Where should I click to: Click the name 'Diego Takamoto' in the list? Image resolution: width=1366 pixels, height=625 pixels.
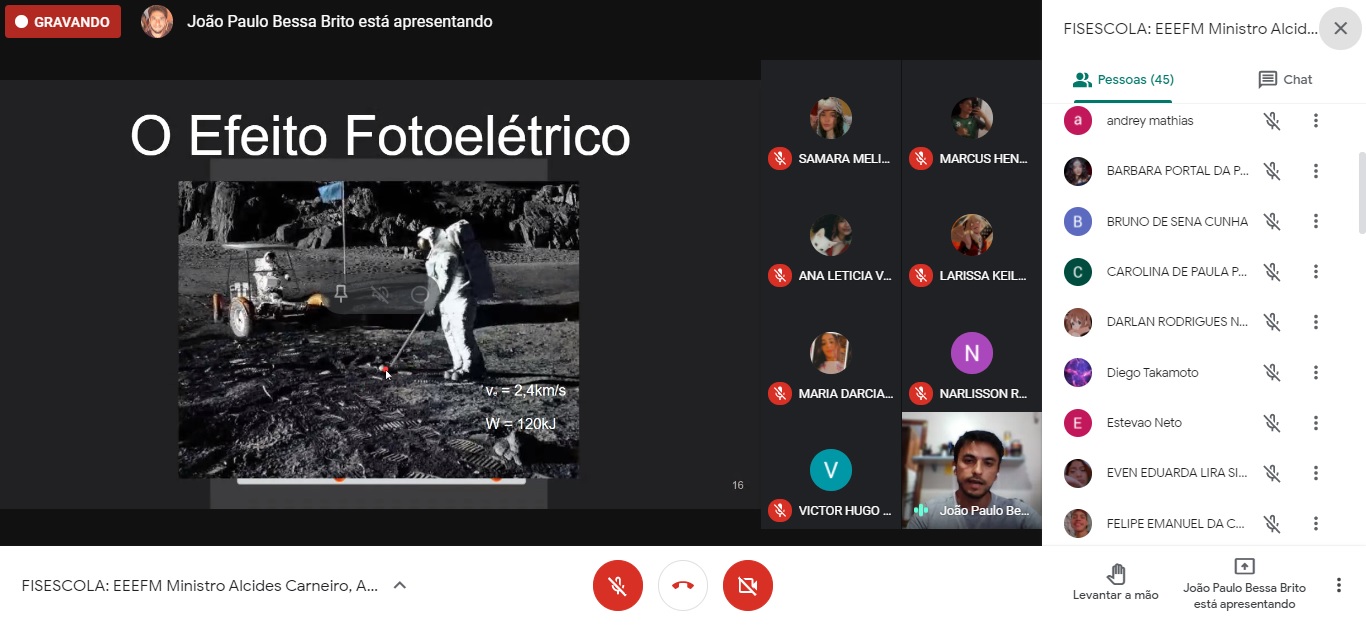(x=1152, y=372)
